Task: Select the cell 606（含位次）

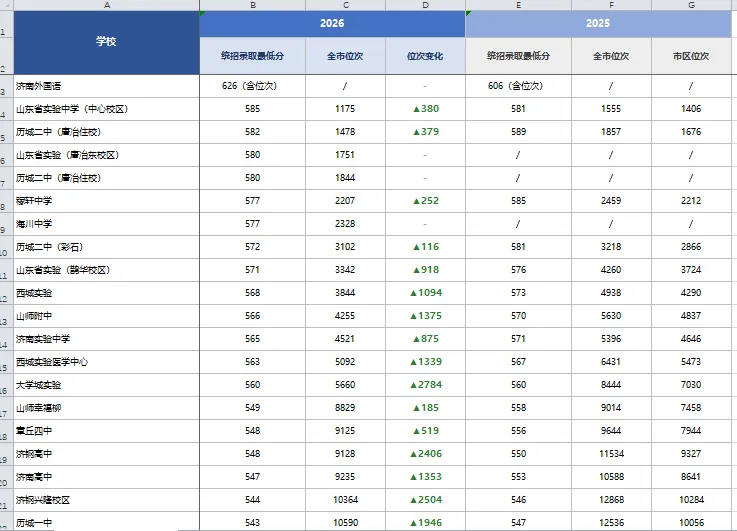Action: pos(518,86)
